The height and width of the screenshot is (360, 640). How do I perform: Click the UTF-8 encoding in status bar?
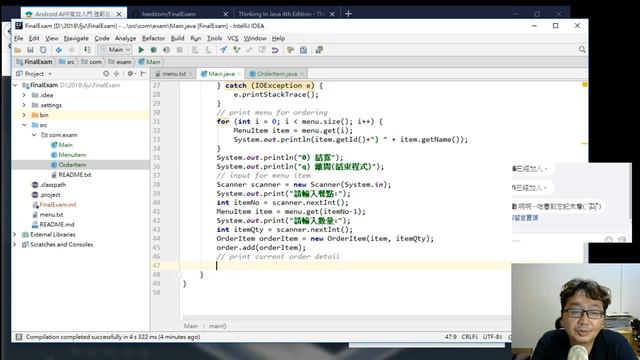[492, 337]
